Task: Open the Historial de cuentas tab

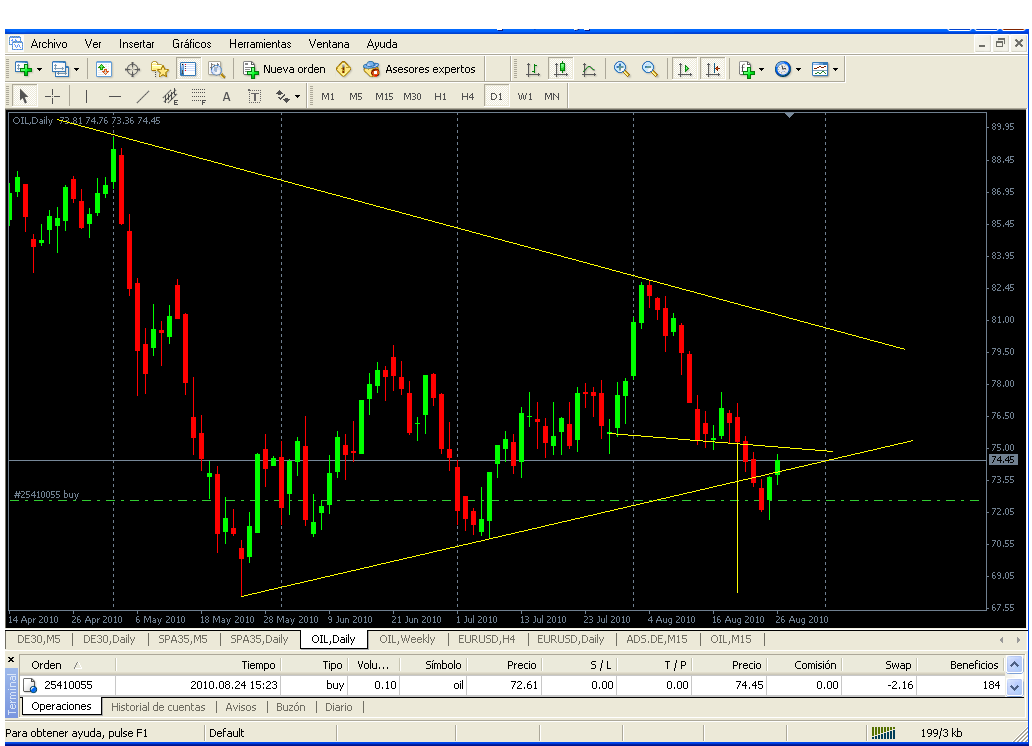Action: [x=158, y=706]
